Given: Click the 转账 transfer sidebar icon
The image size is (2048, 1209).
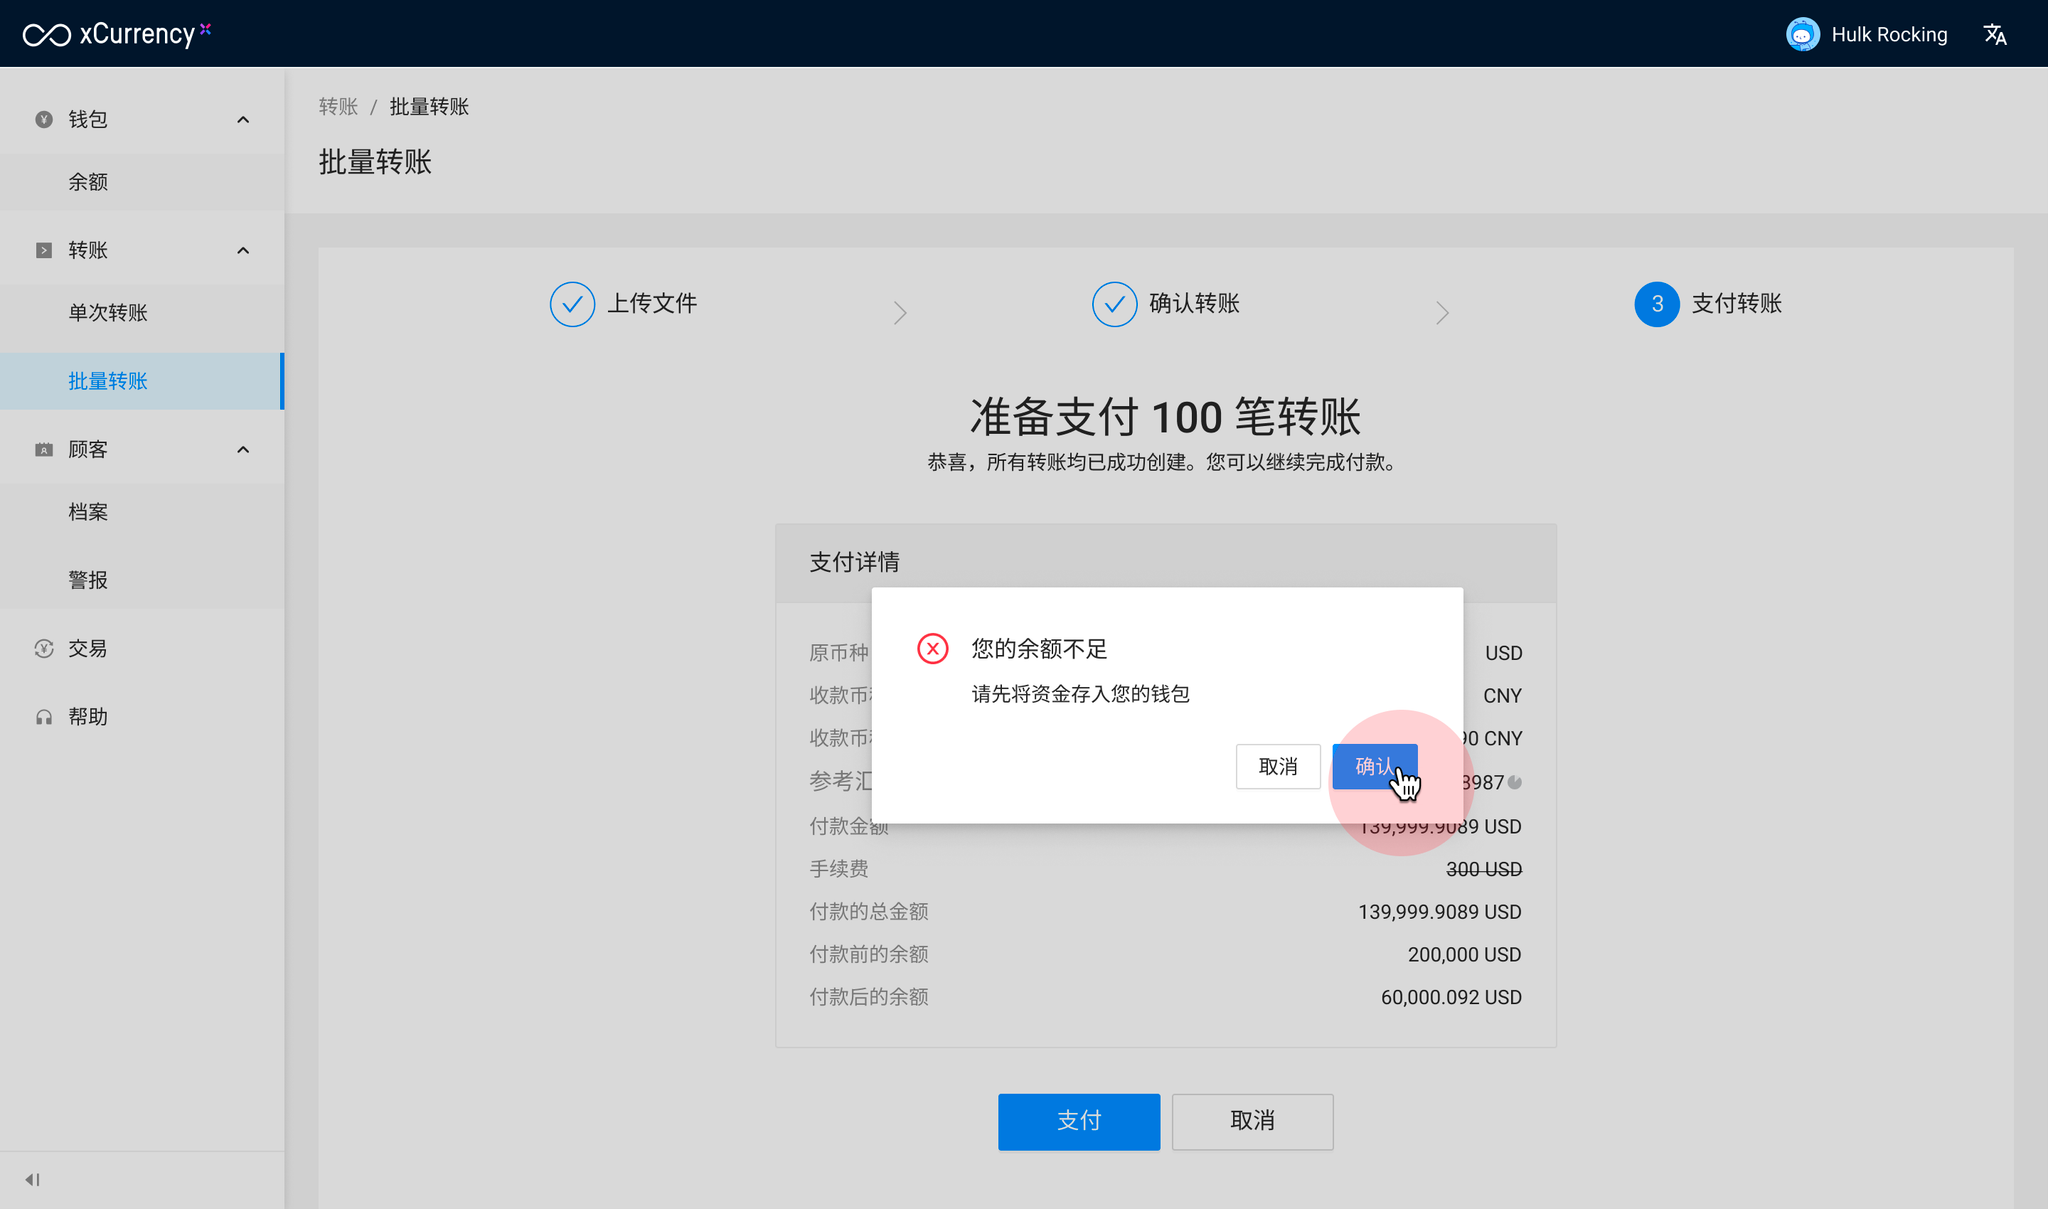Looking at the screenshot, I should click(x=44, y=250).
